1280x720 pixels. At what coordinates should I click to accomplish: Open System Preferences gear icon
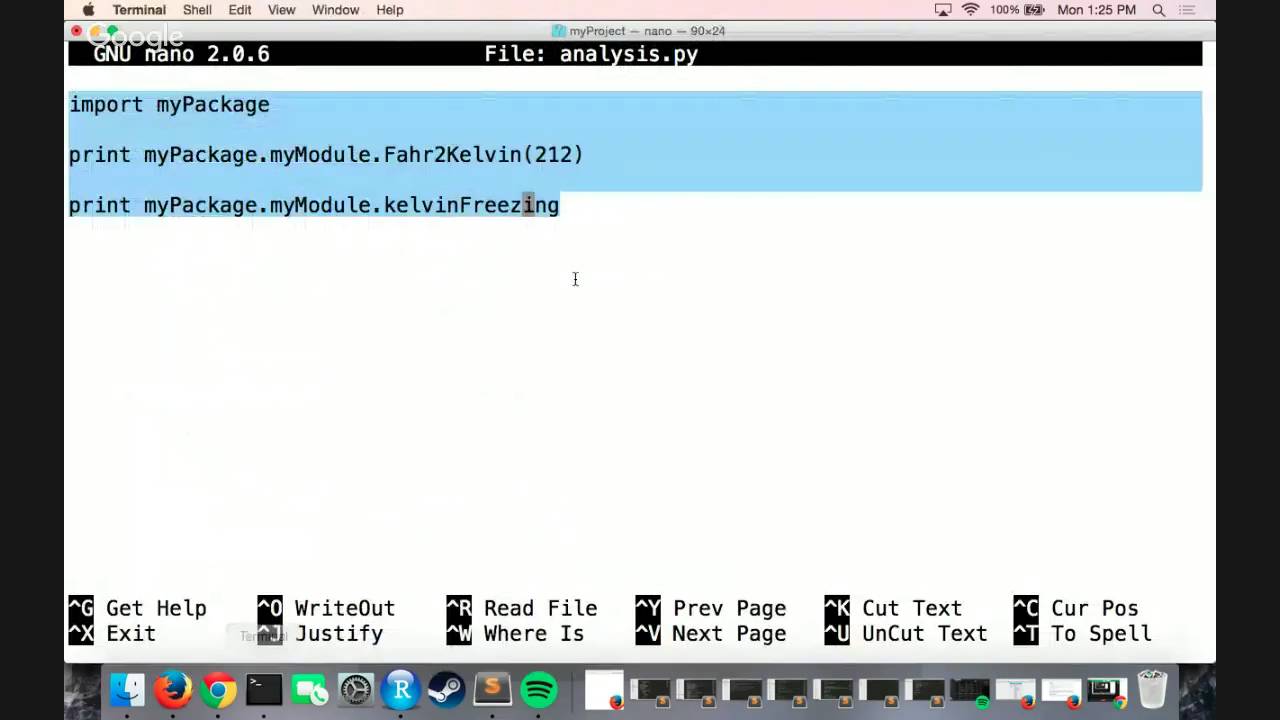[355, 690]
